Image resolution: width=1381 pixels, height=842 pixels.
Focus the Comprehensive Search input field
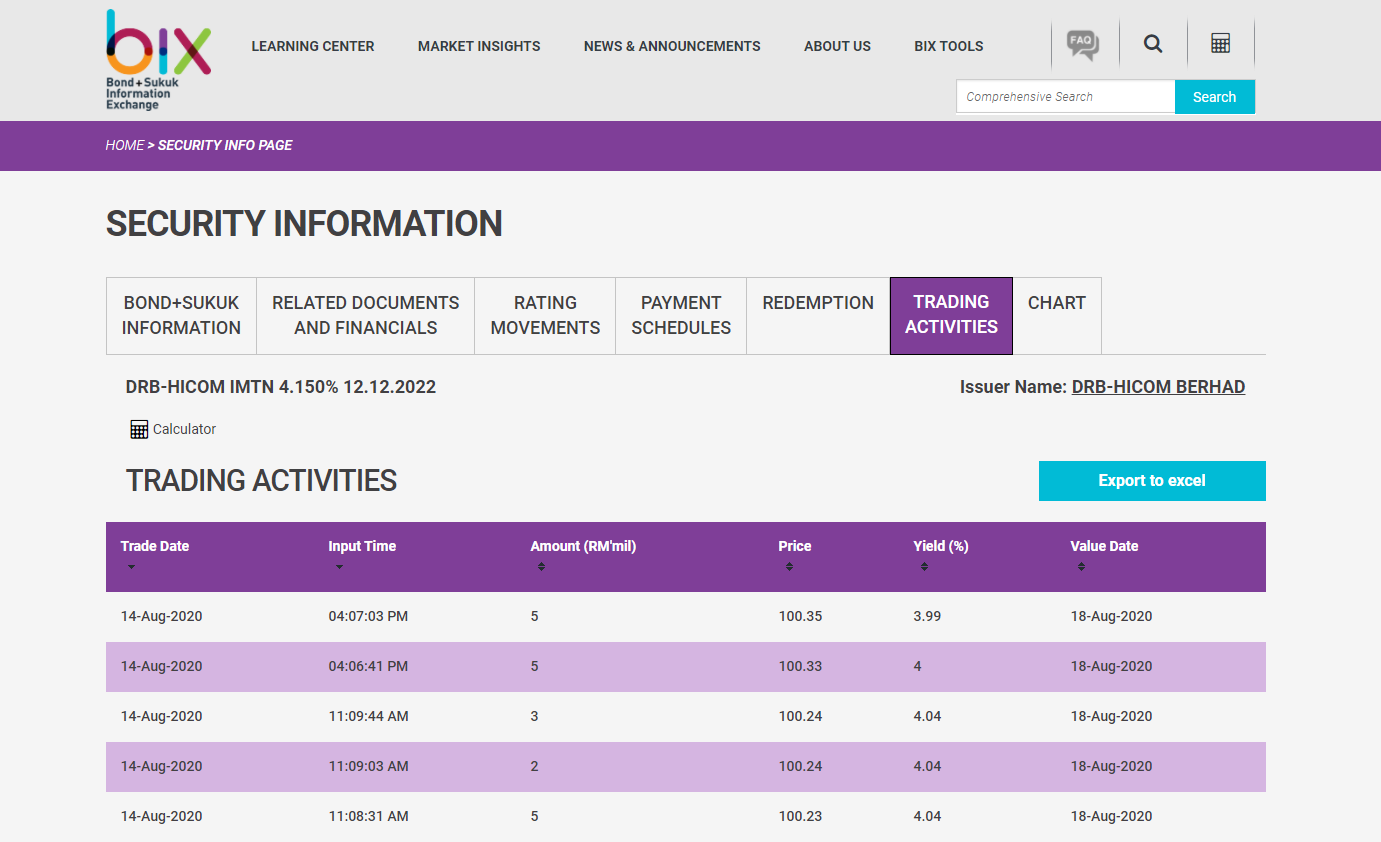[x=1066, y=97]
